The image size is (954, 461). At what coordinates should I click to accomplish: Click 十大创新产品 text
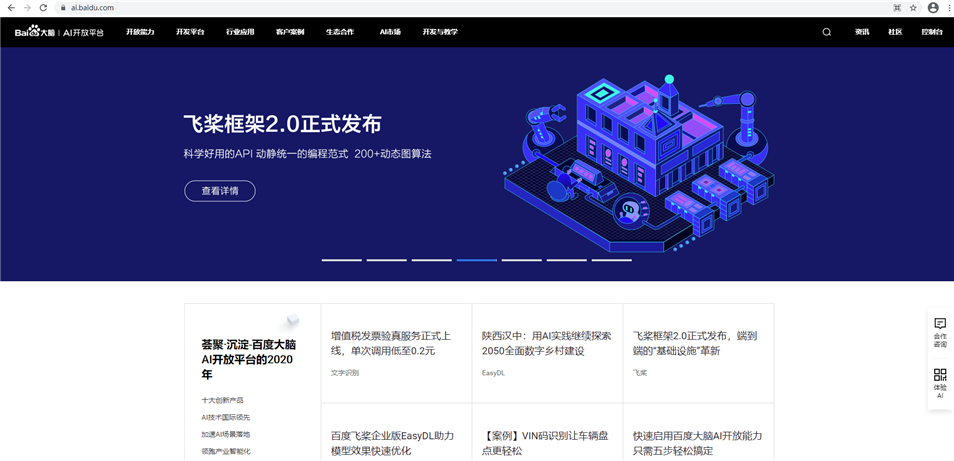(223, 400)
